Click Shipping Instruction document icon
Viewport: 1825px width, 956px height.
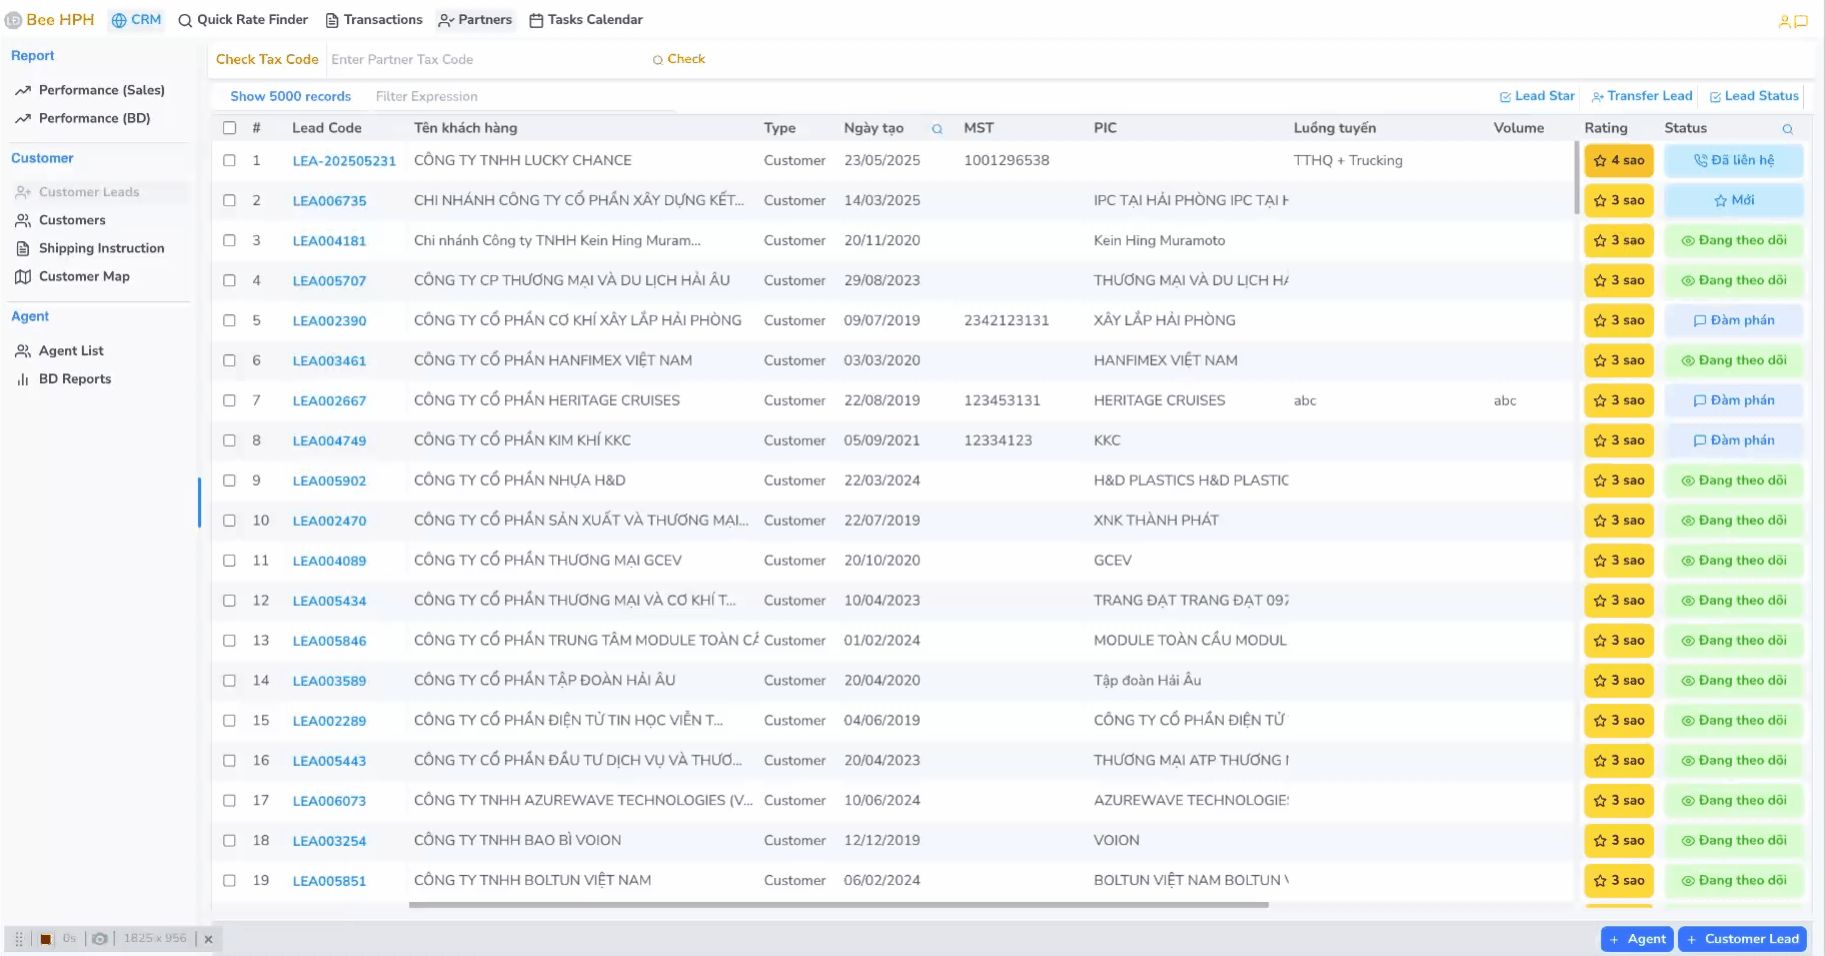coord(23,249)
